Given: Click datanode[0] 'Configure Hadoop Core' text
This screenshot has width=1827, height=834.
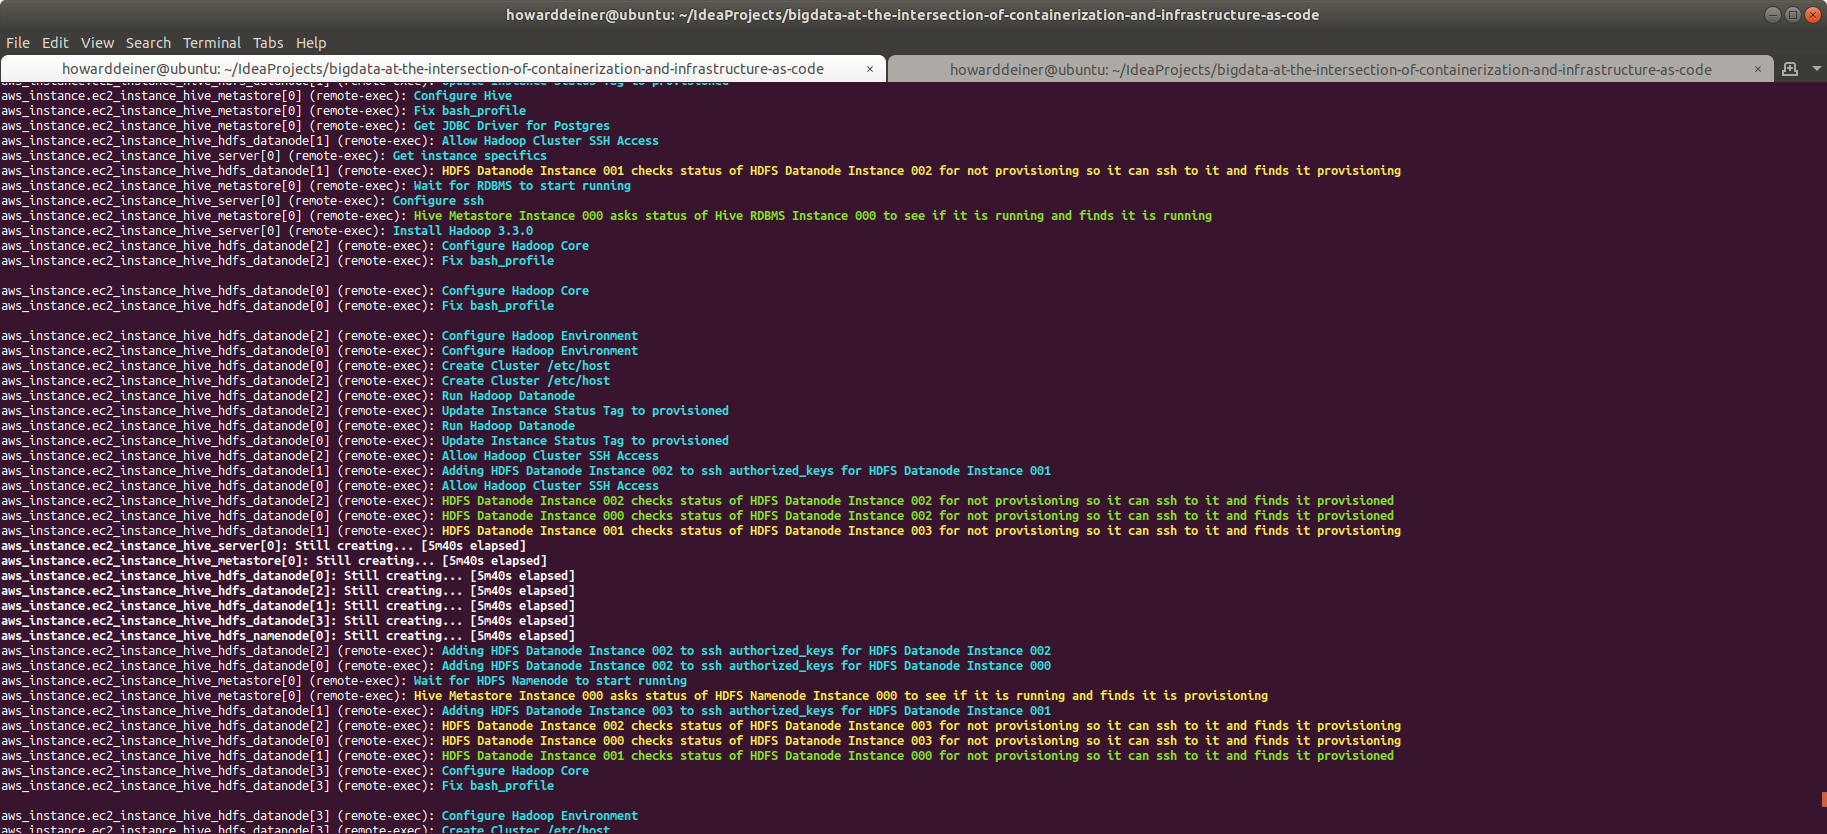Looking at the screenshot, I should pos(515,291).
